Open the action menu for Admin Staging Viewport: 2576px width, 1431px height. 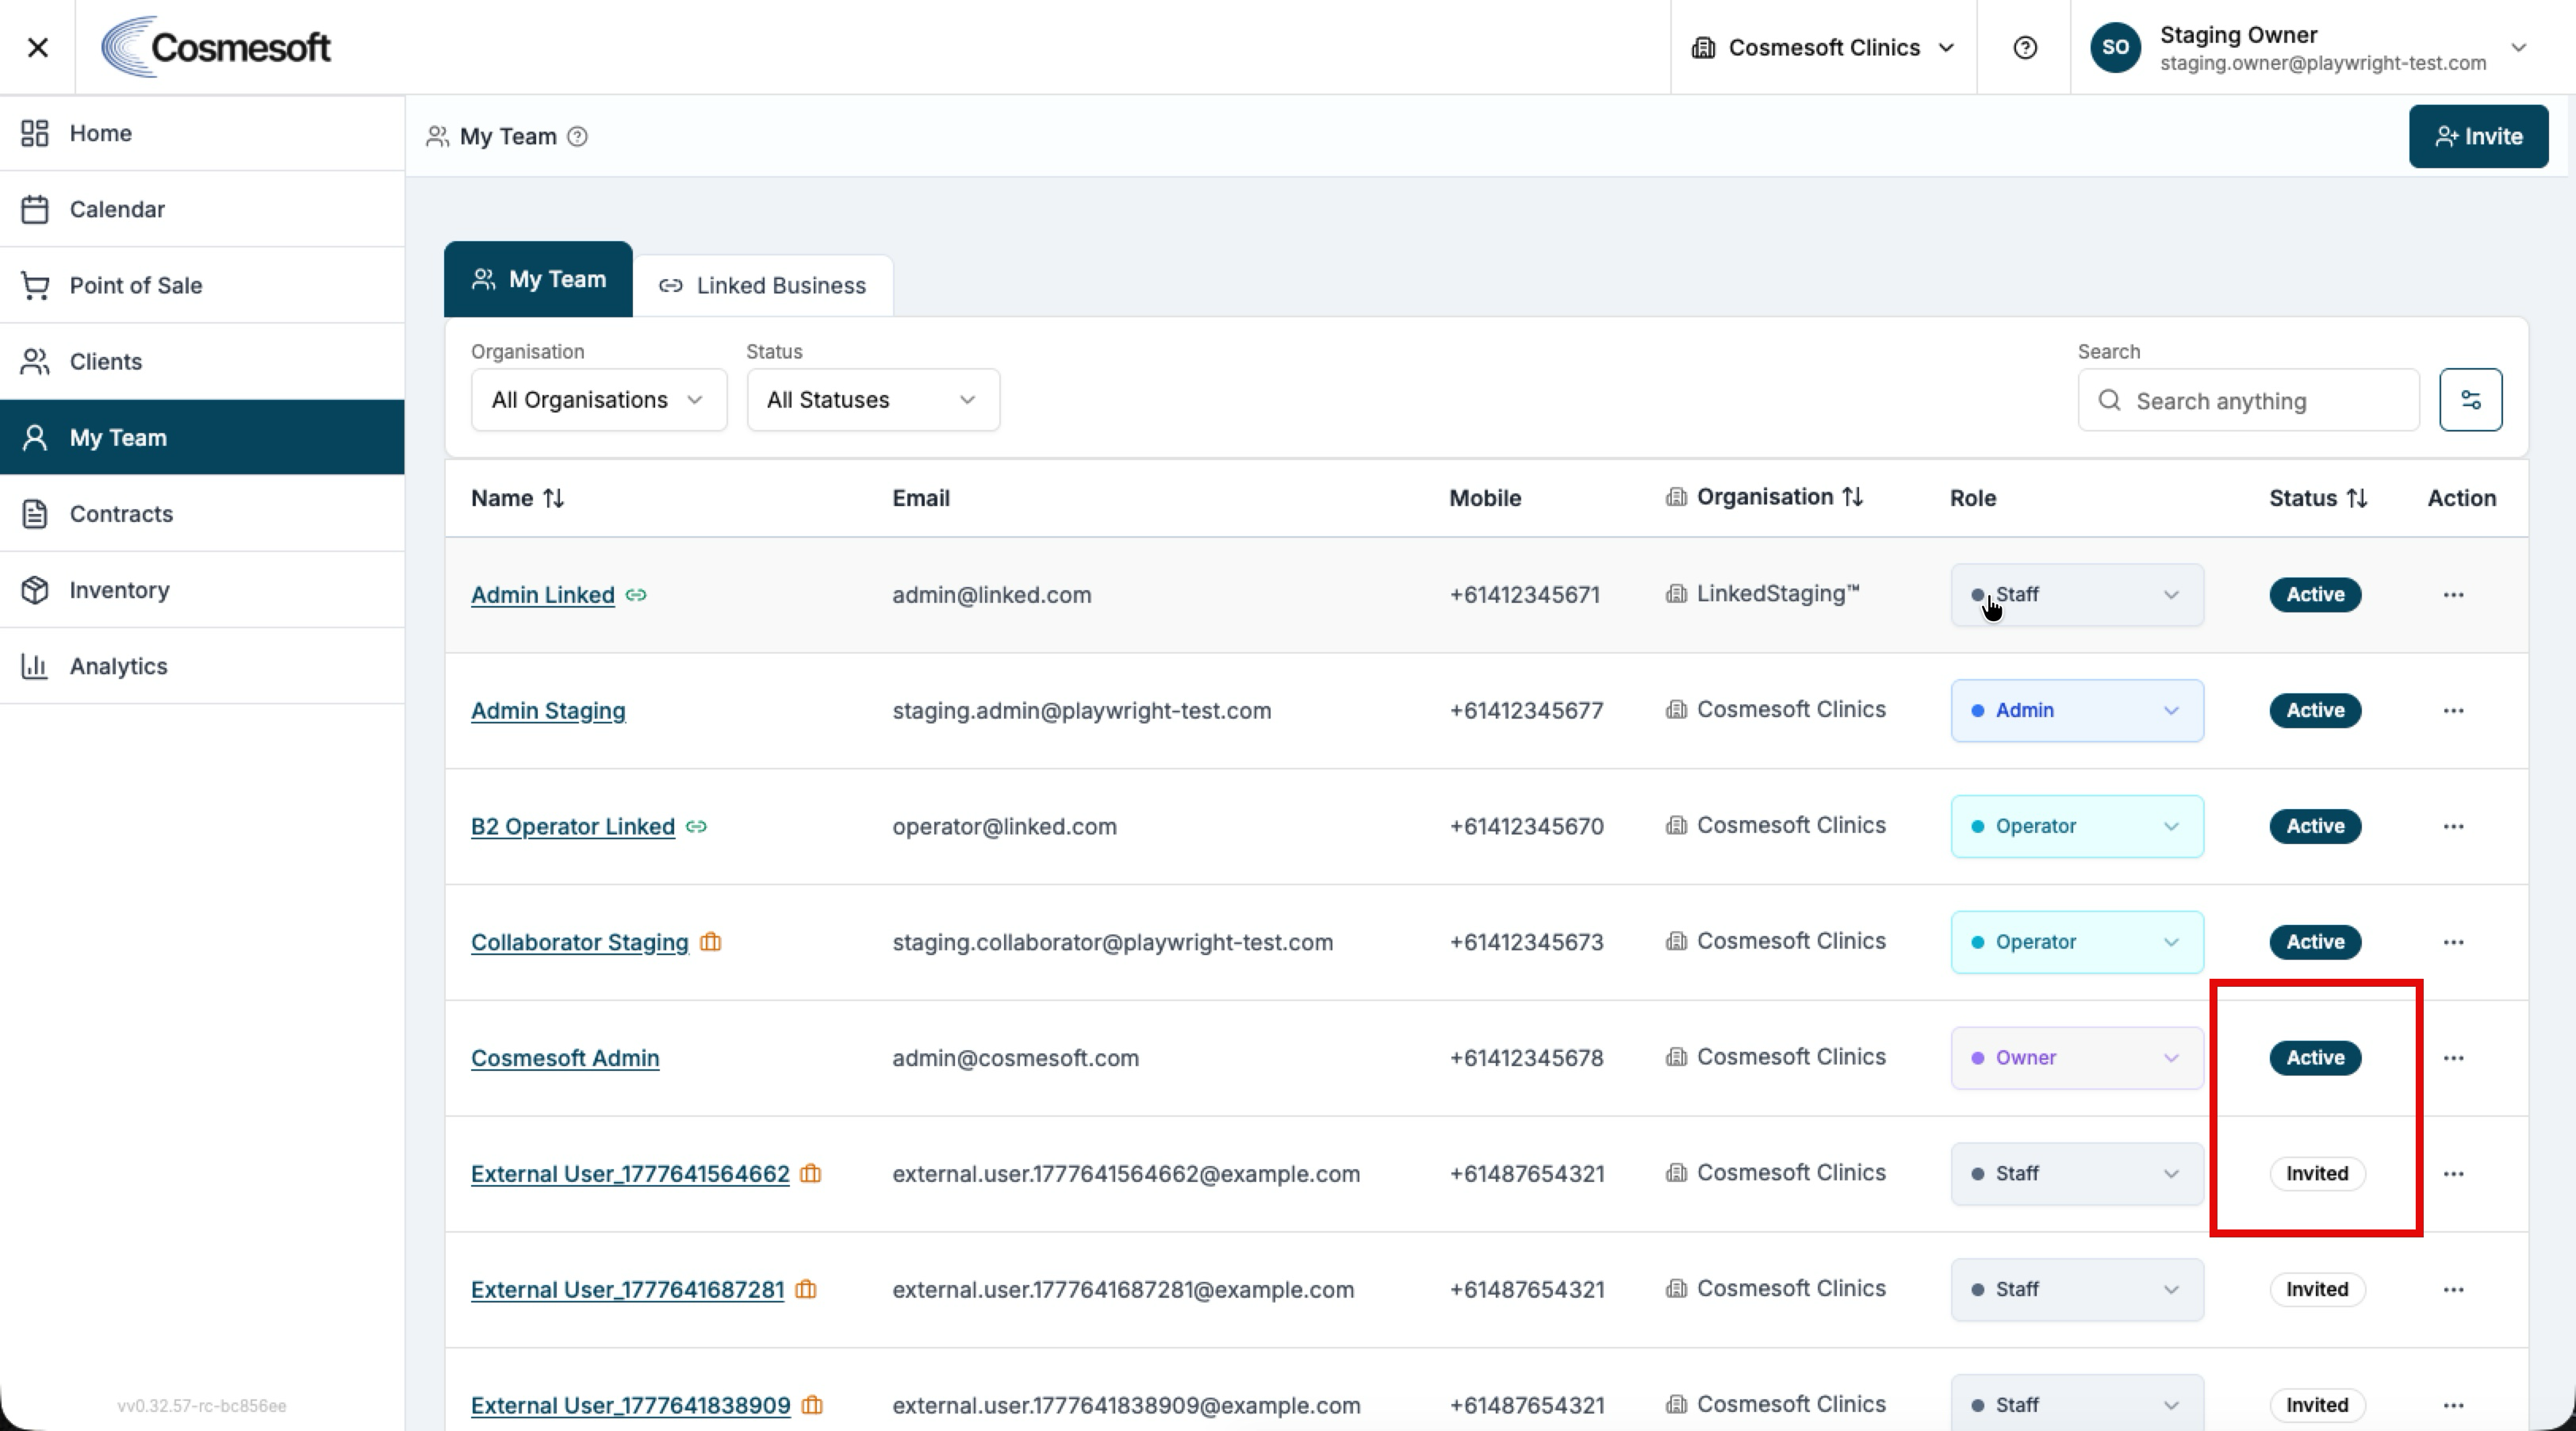2453,710
